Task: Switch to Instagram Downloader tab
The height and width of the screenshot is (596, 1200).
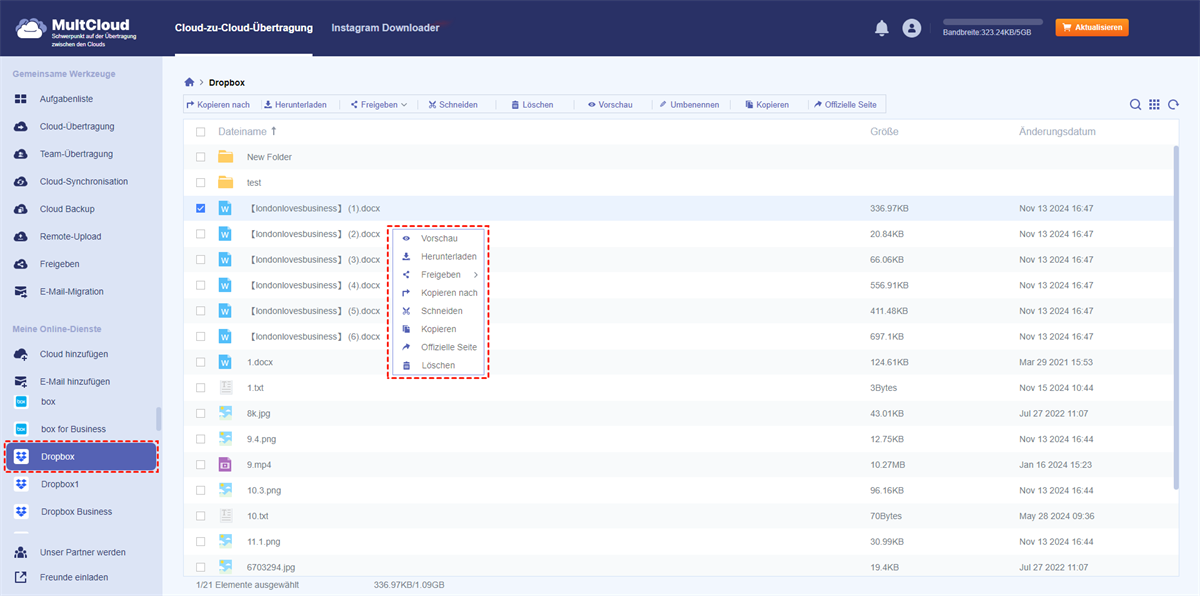Action: pyautogui.click(x=385, y=28)
